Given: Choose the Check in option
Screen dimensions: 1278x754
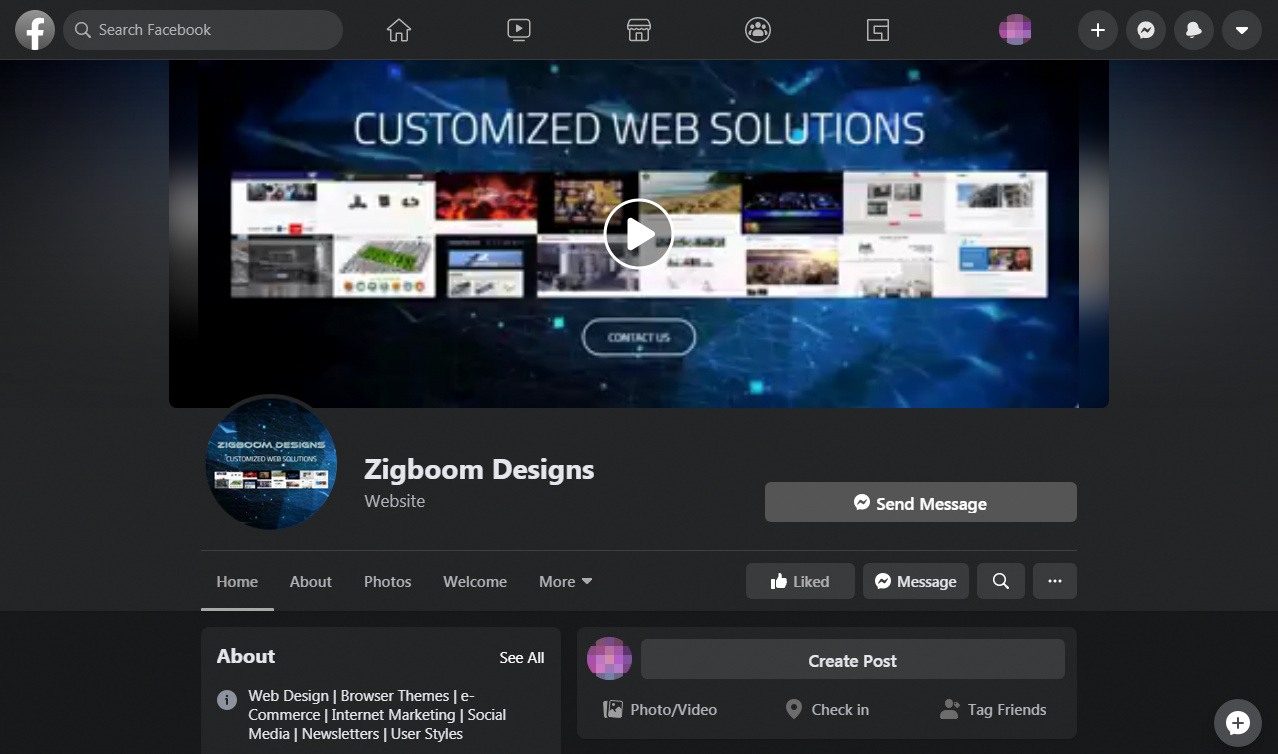Looking at the screenshot, I should pos(827,709).
